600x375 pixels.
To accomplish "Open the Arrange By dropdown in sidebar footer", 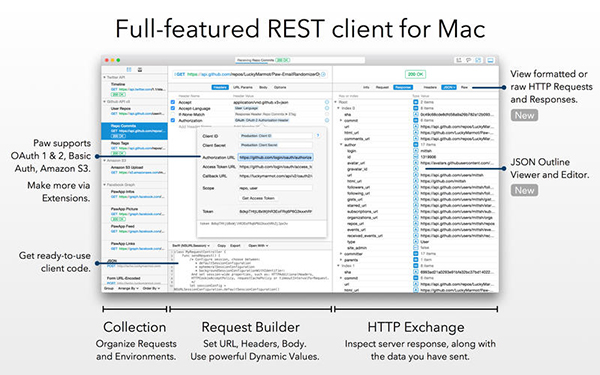I will 128,288.
